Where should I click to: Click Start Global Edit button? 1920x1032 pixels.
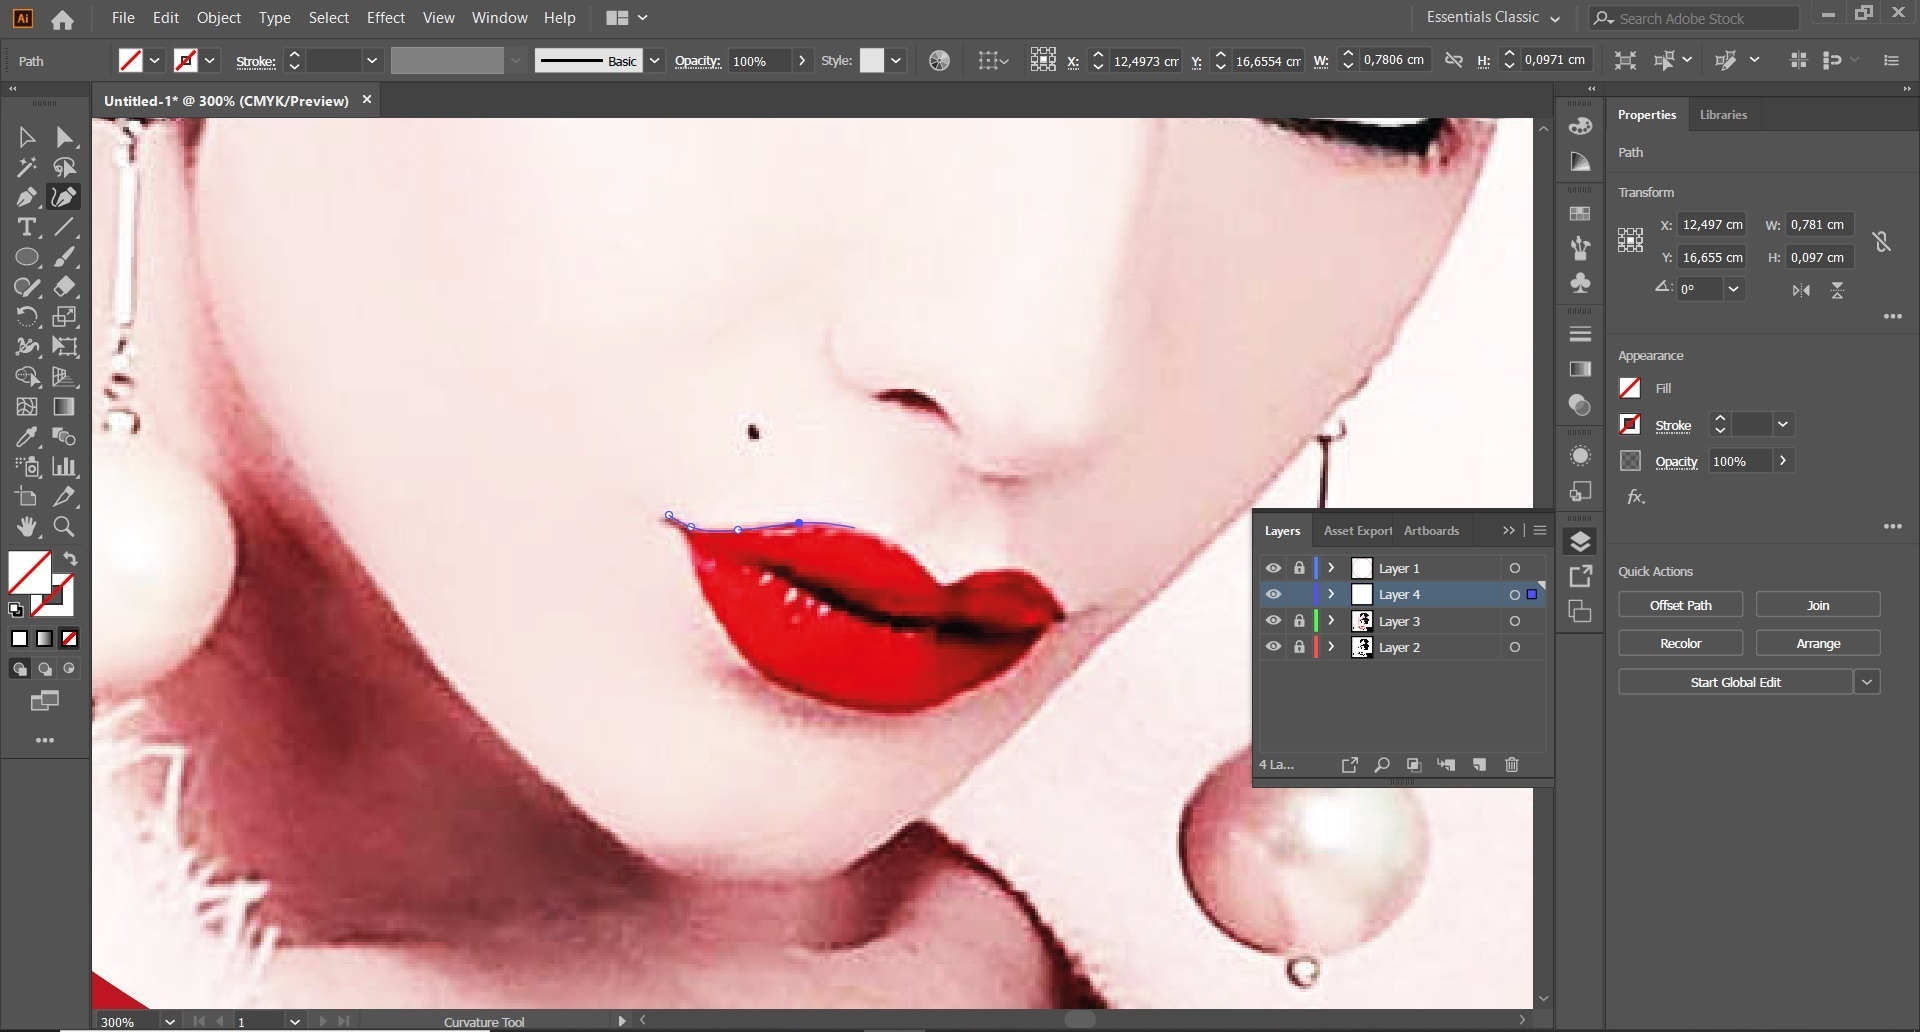[1735, 682]
